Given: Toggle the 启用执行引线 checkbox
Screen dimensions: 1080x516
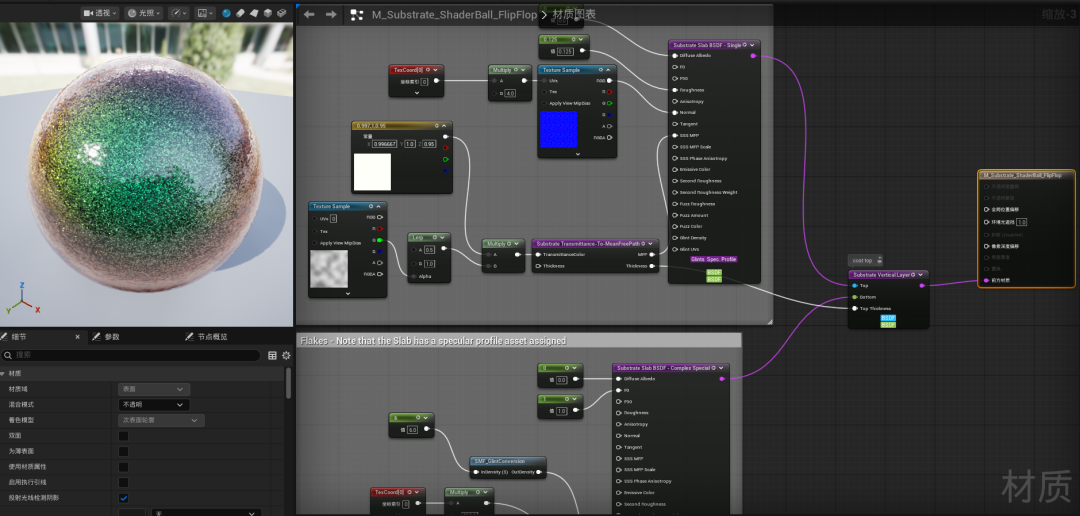Looking at the screenshot, I should tap(123, 482).
